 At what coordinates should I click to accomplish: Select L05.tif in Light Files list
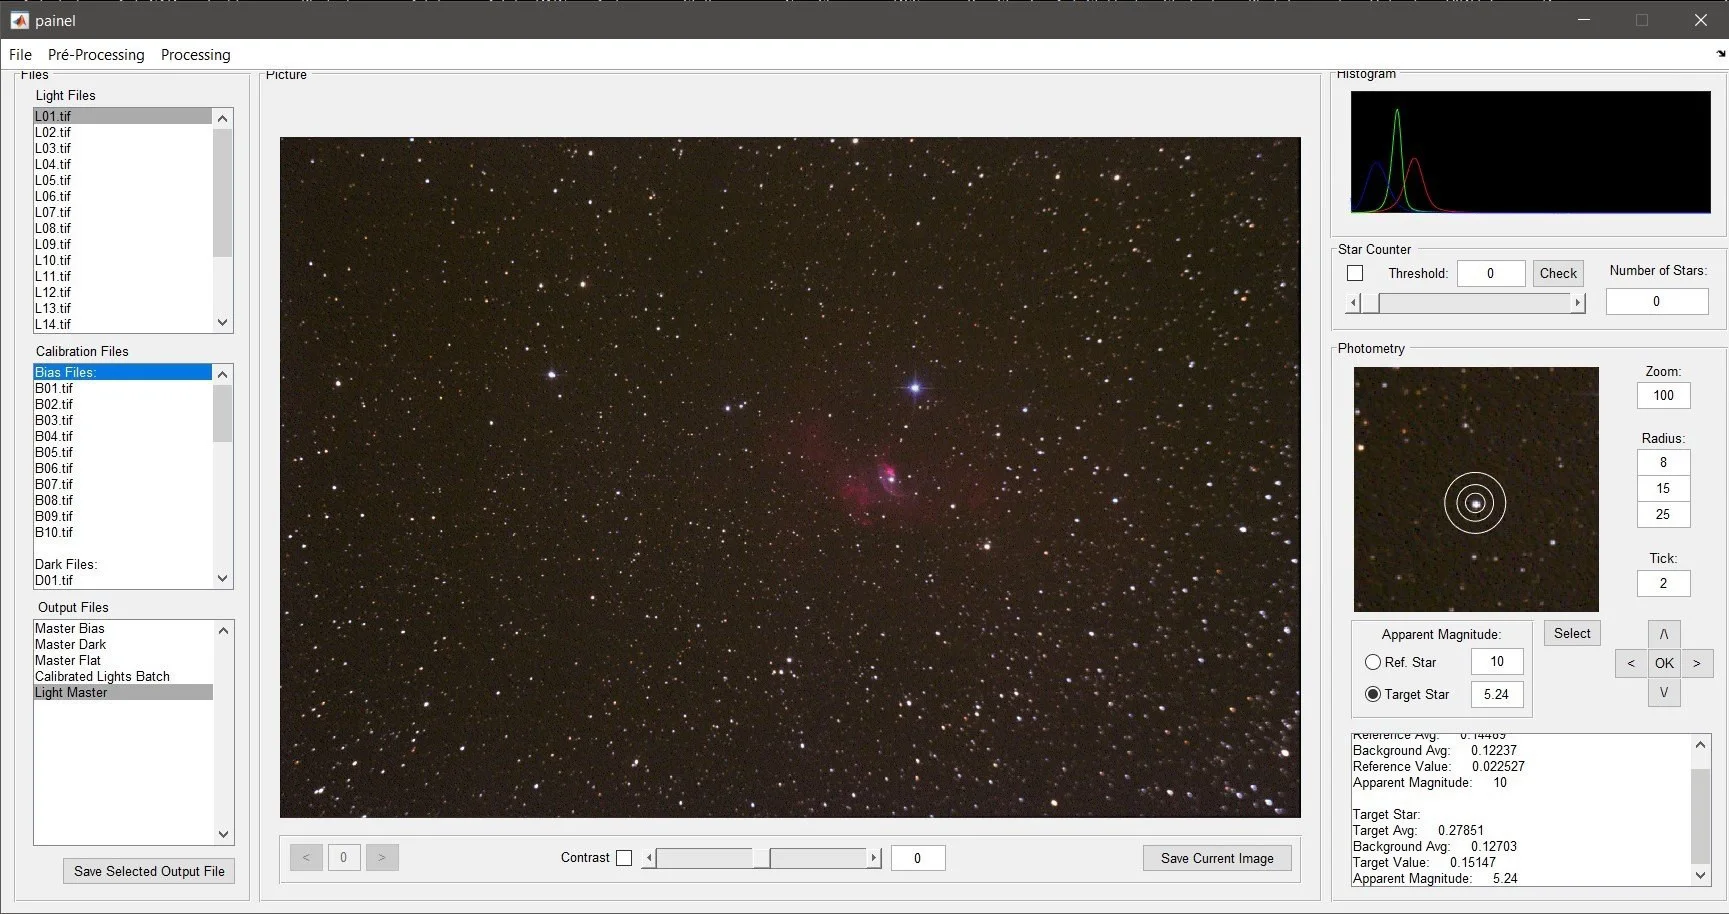[53, 180]
